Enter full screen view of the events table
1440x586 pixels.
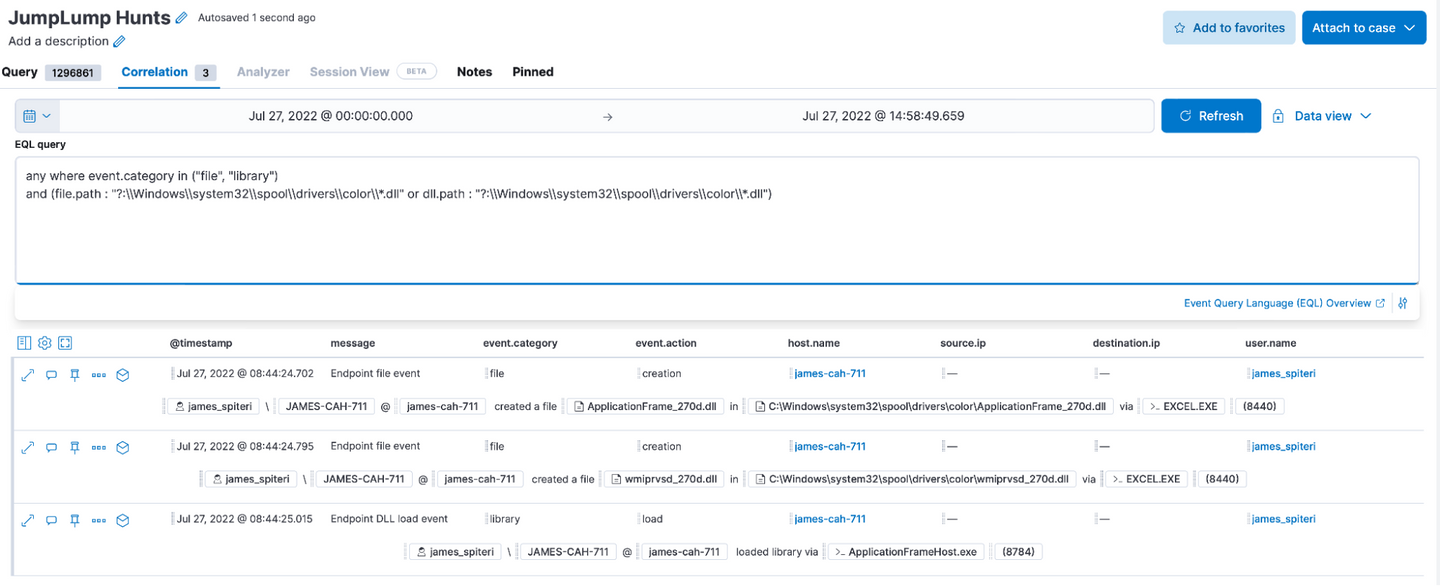(x=65, y=343)
